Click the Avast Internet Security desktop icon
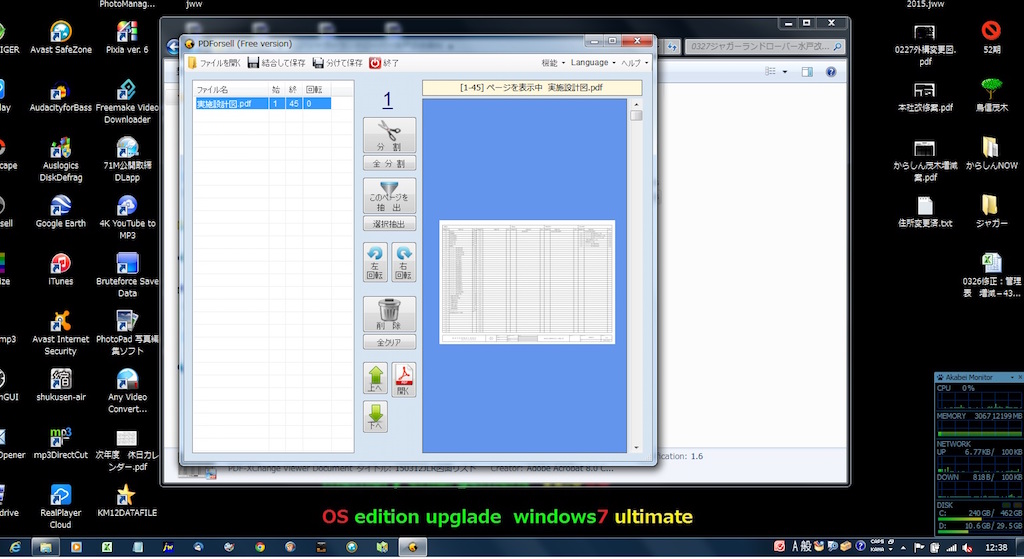 pyautogui.click(x=61, y=333)
